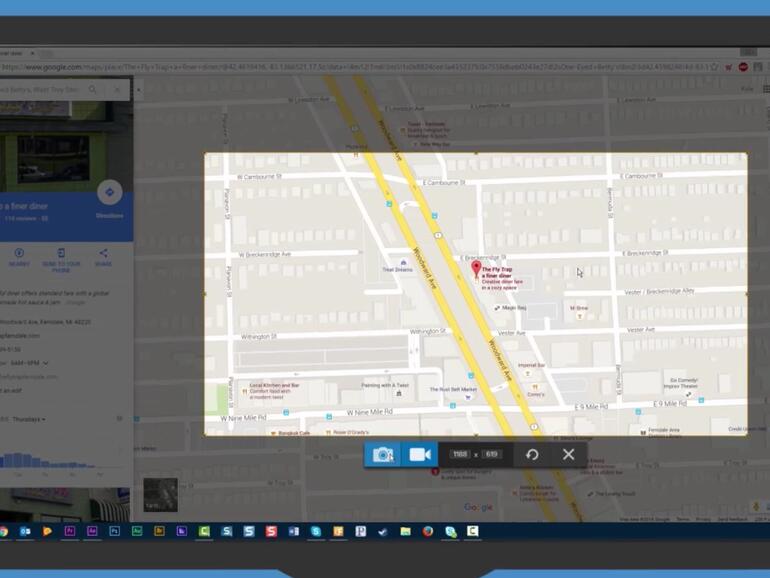Click The Fly Trap red map pin

coord(476,267)
